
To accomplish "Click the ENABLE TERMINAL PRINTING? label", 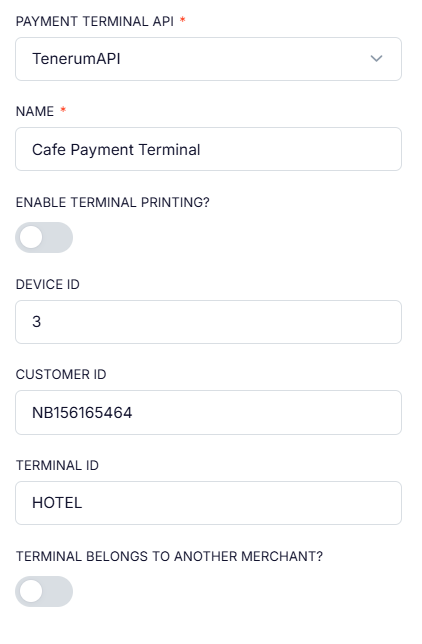I will (113, 202).
